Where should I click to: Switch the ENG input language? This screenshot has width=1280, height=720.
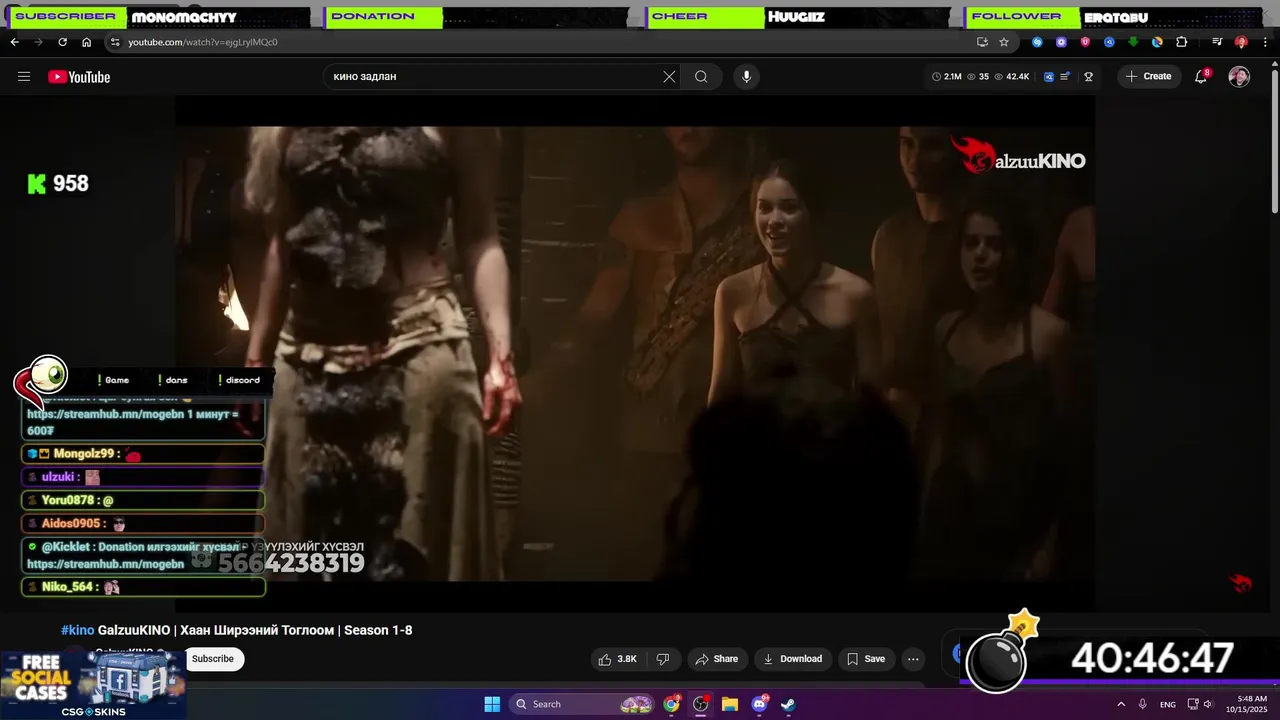point(1168,704)
